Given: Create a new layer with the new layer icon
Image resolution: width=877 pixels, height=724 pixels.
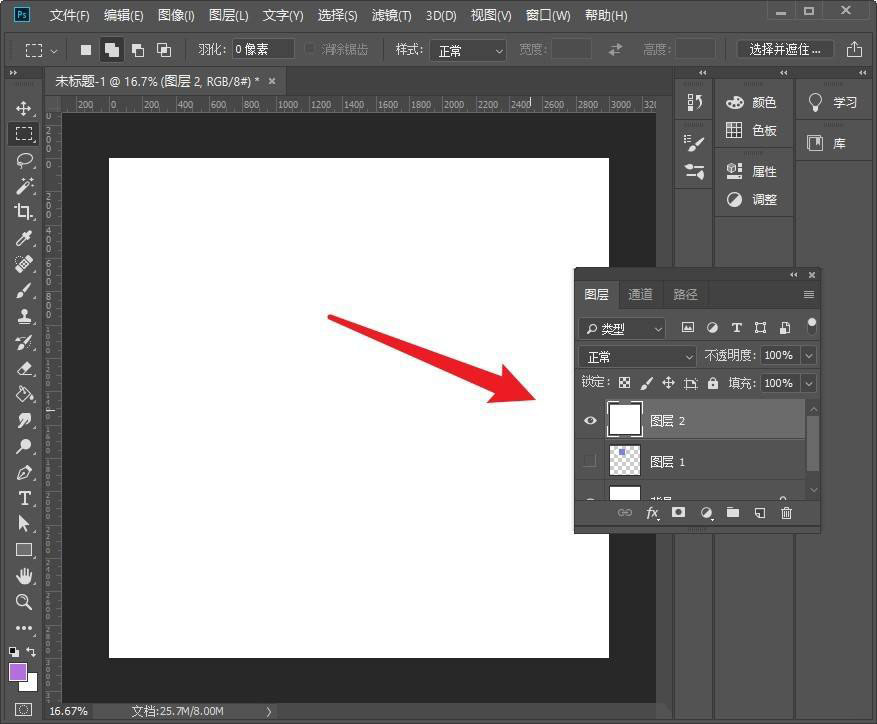Looking at the screenshot, I should [x=759, y=513].
